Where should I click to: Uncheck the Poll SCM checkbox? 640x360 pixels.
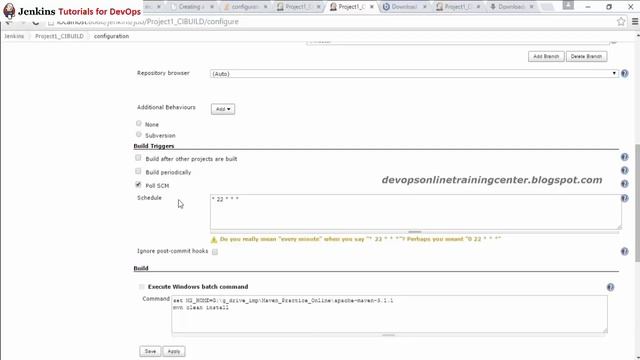click(138, 185)
